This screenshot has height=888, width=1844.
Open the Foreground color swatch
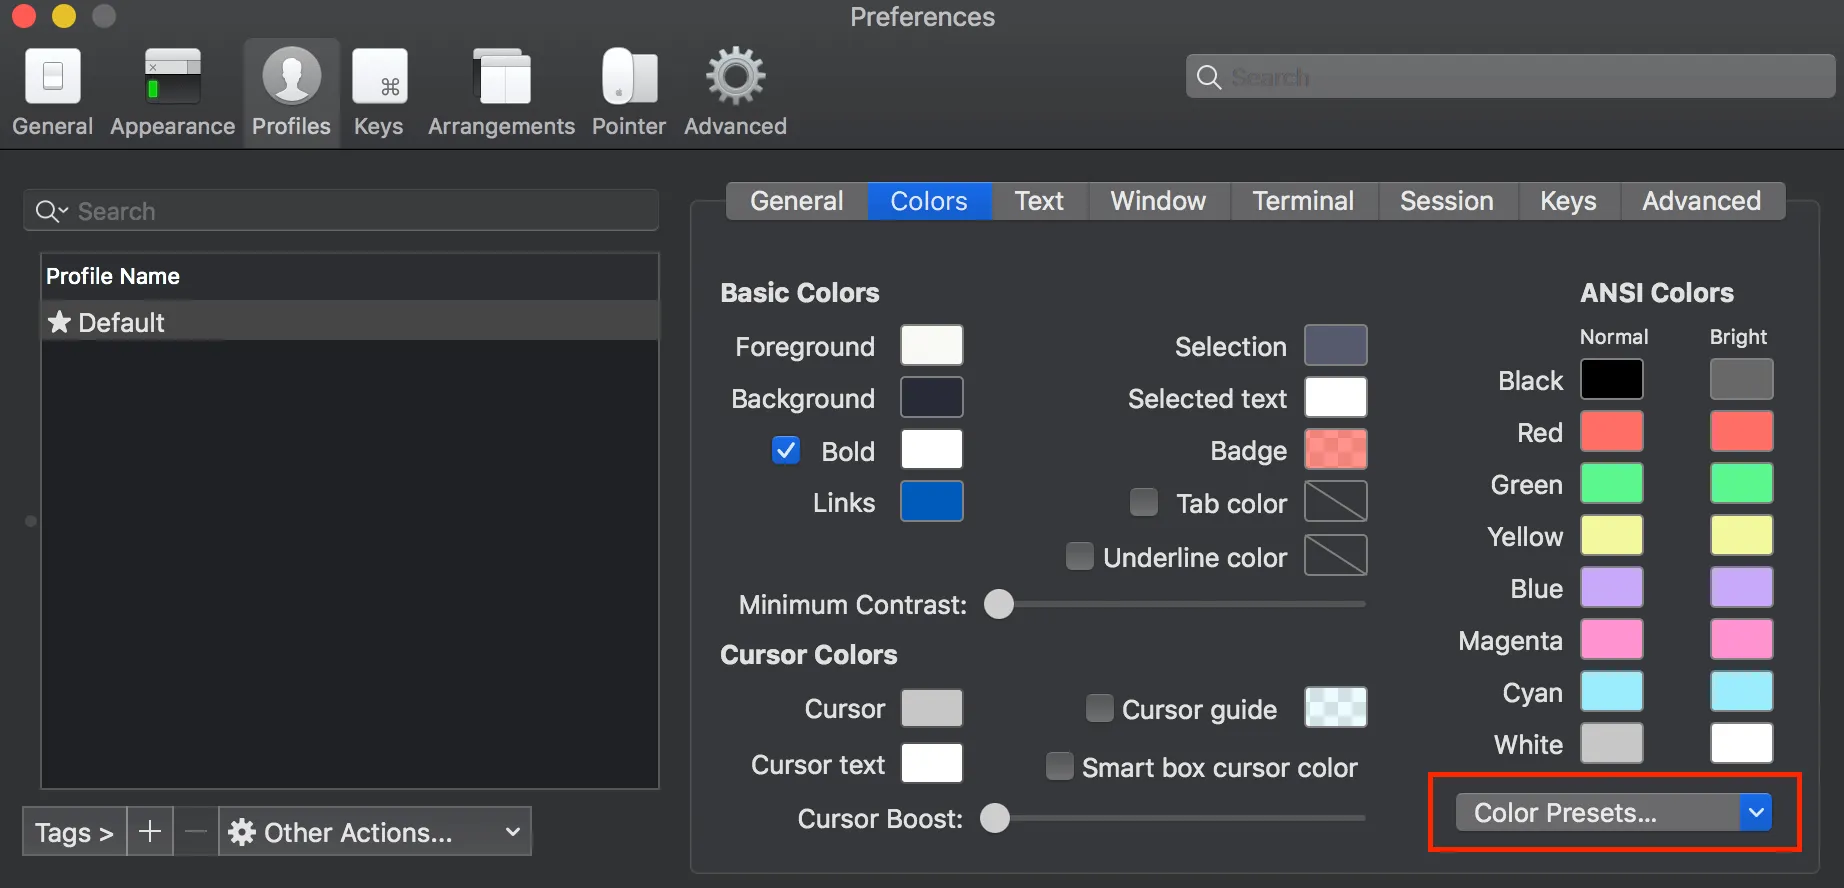[x=932, y=345]
